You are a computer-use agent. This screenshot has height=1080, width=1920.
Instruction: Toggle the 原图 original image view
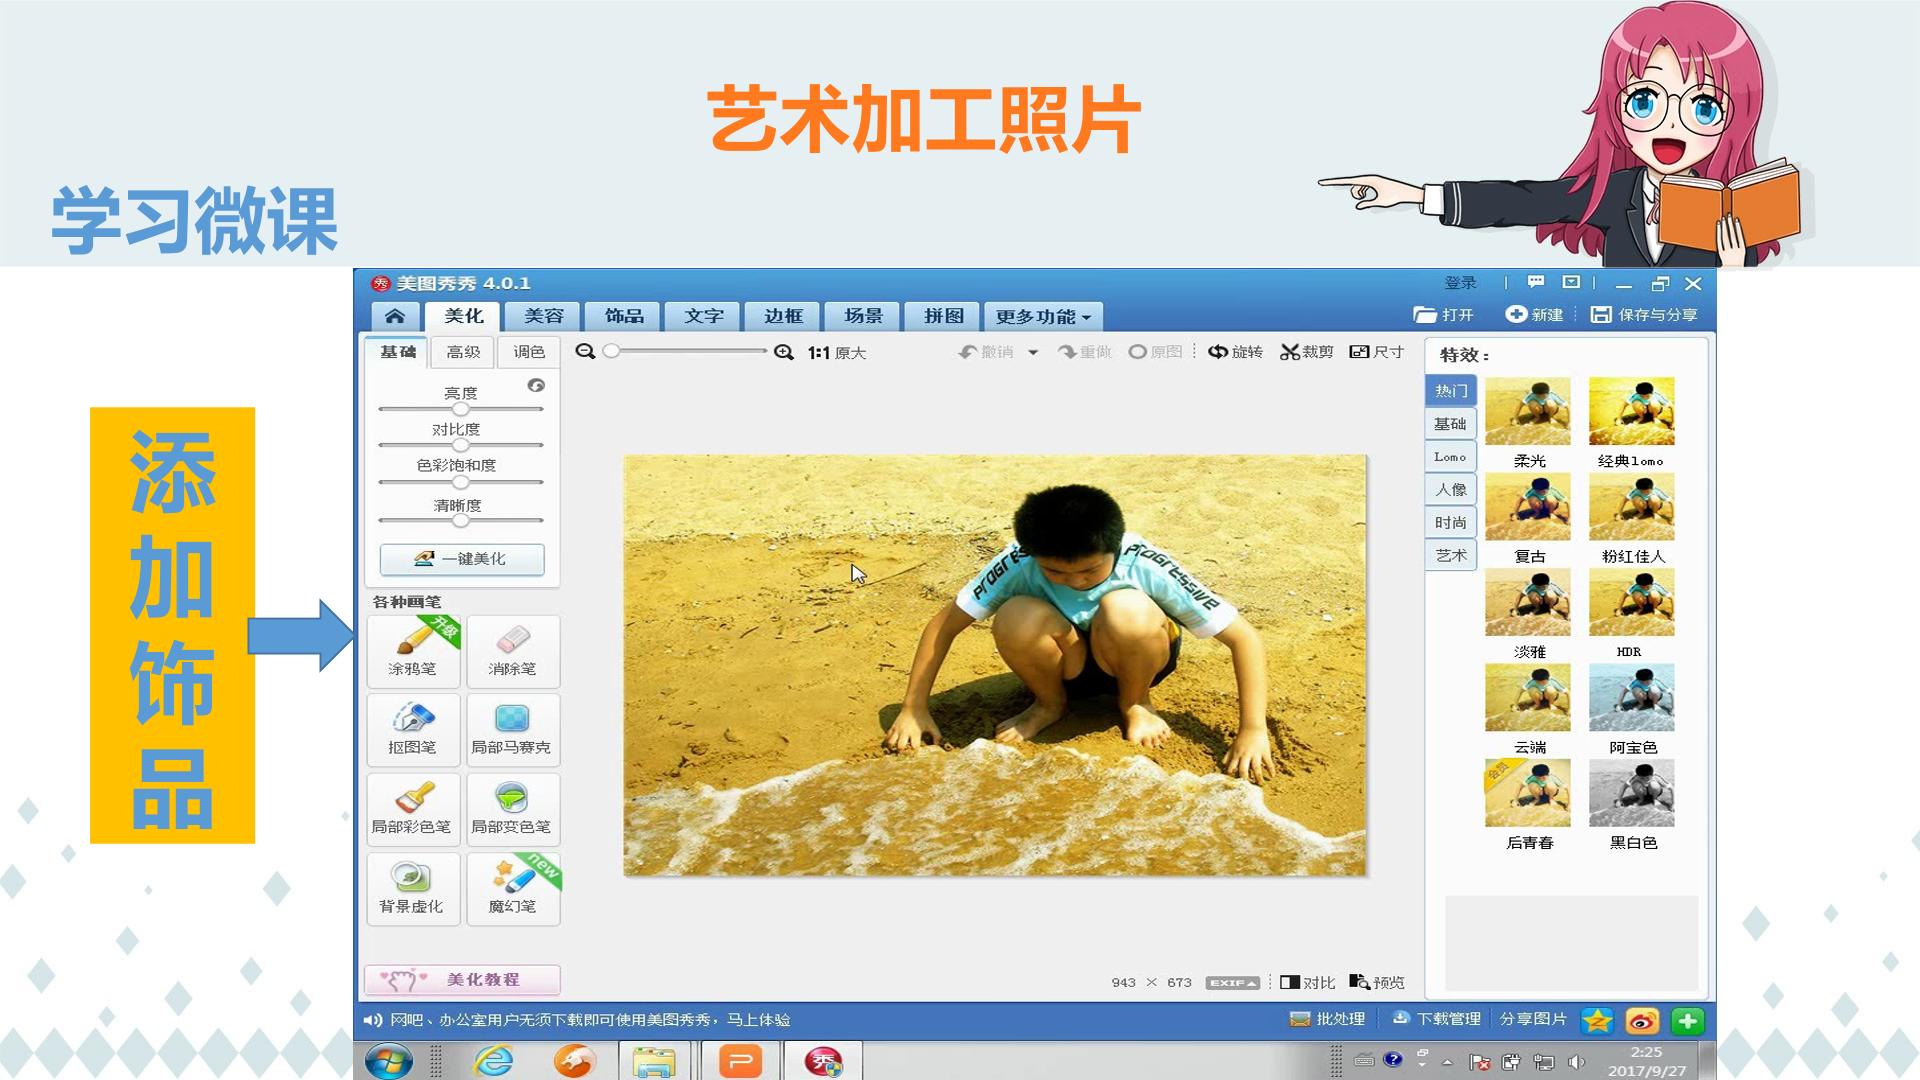point(1155,352)
